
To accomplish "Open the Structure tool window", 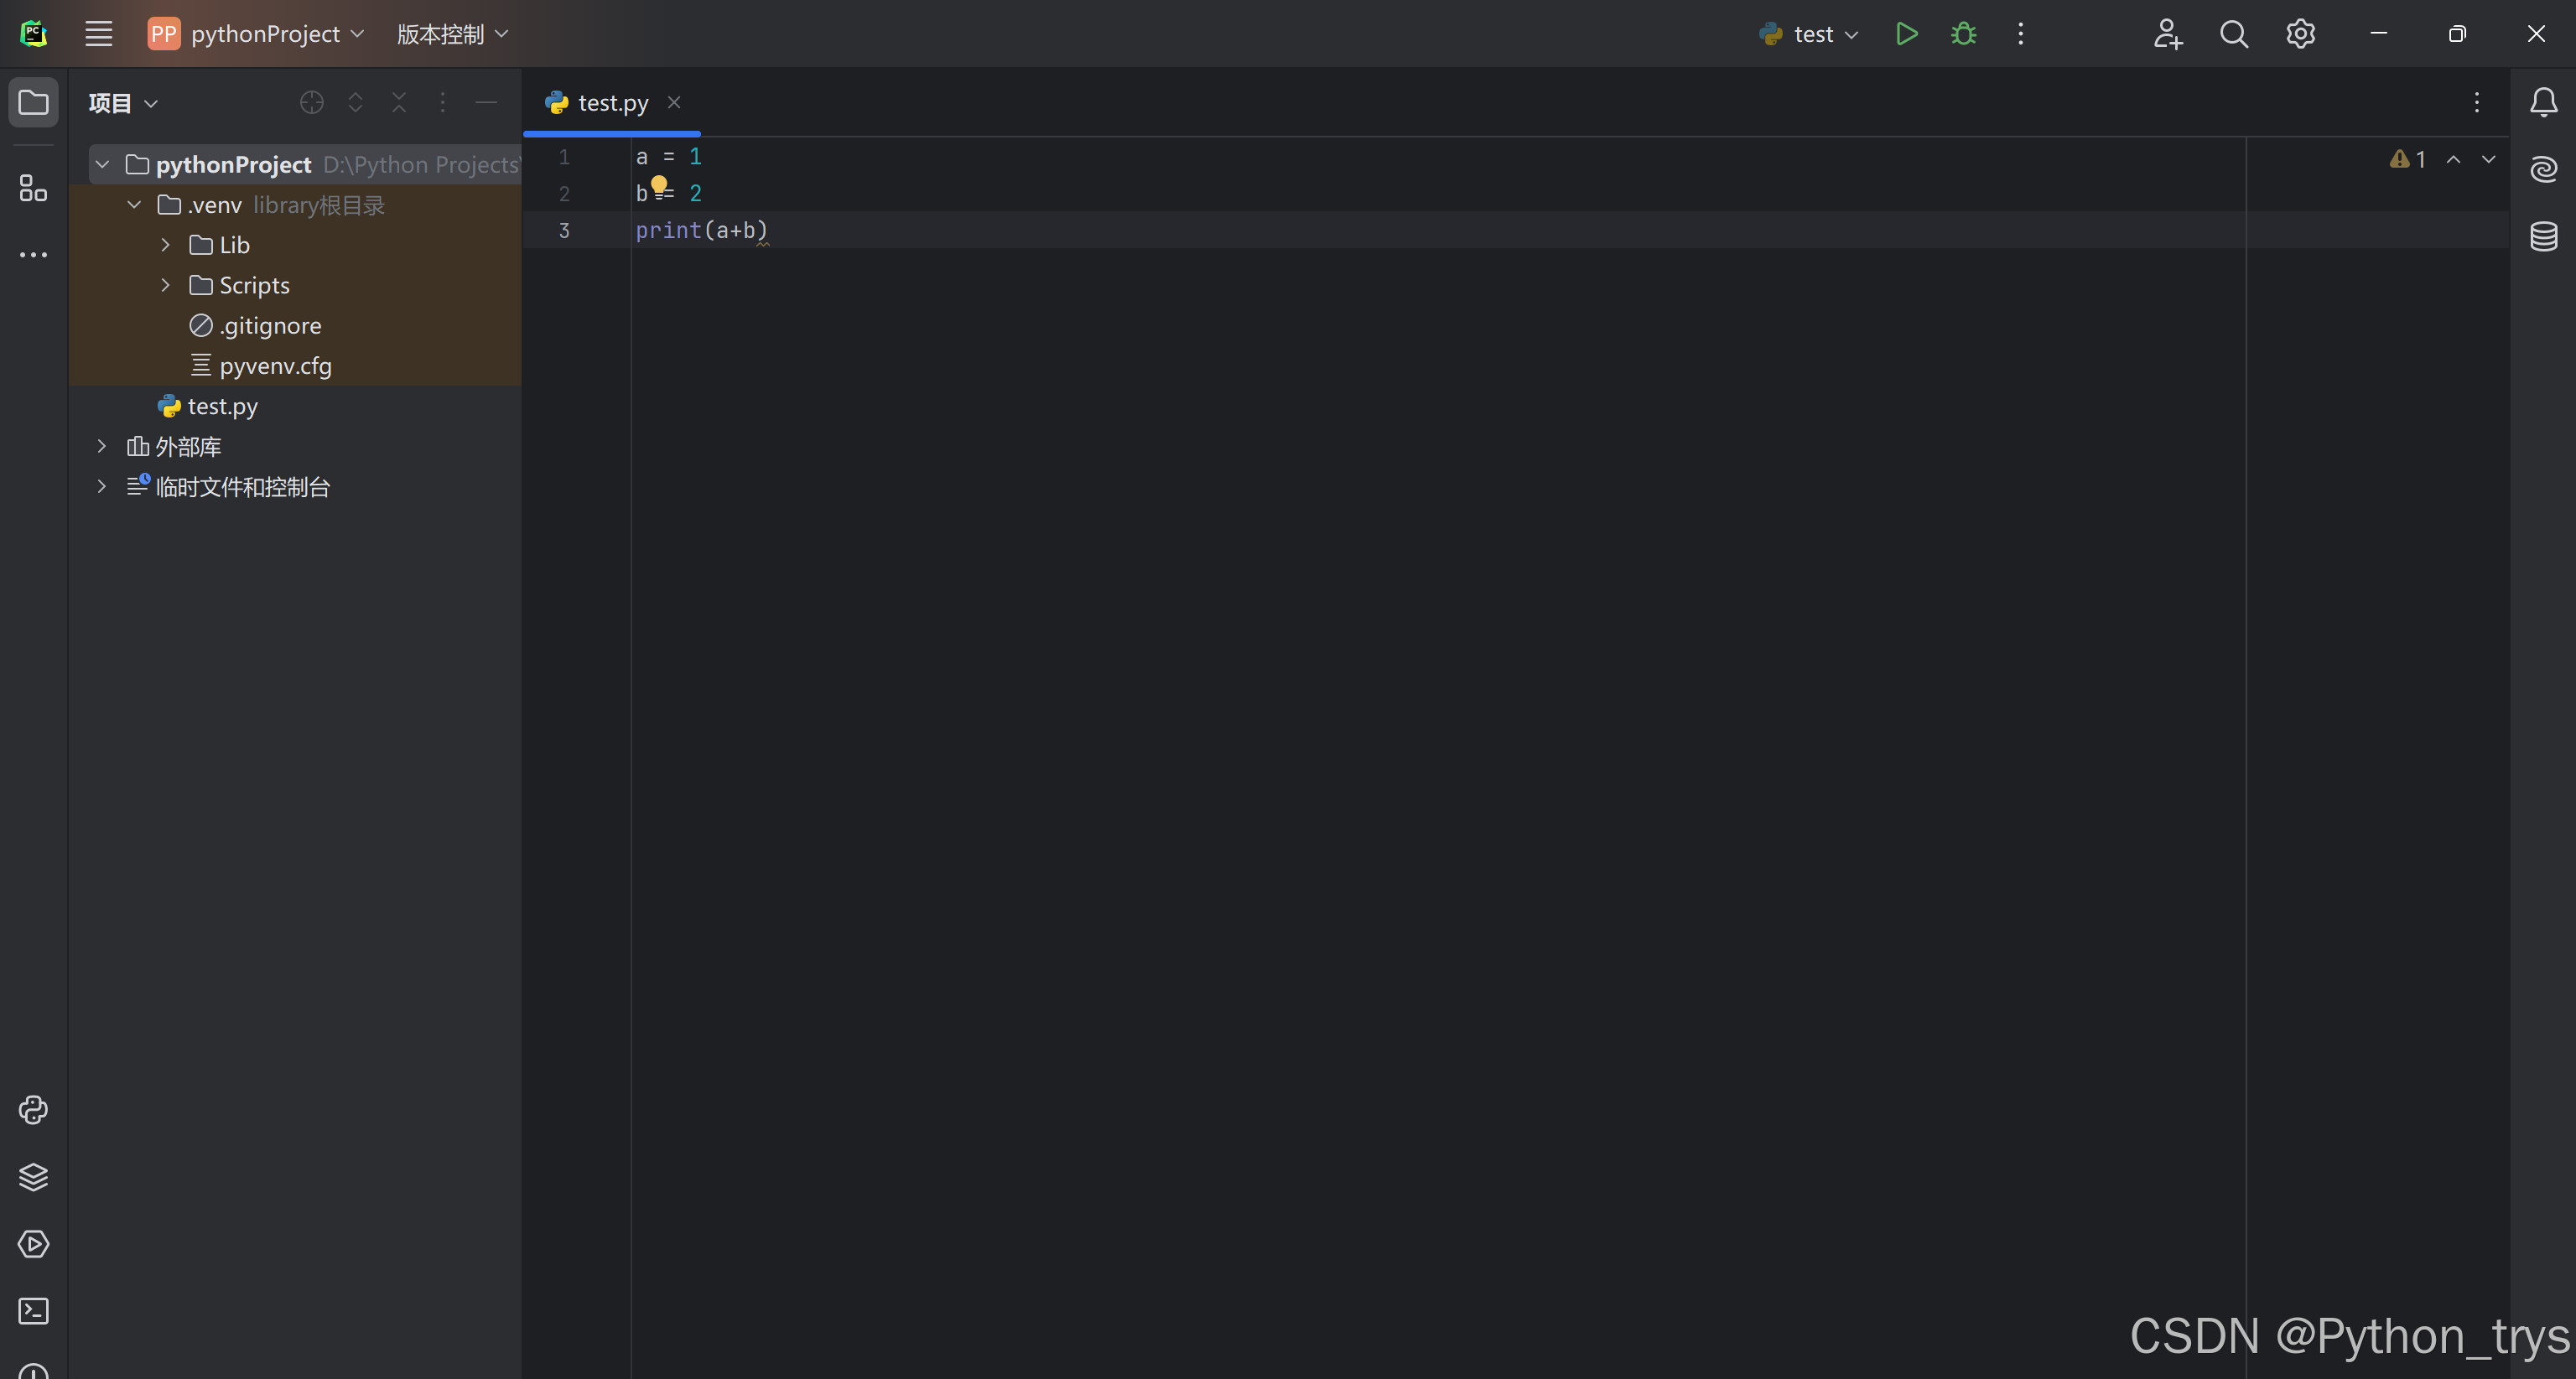I will point(33,188).
